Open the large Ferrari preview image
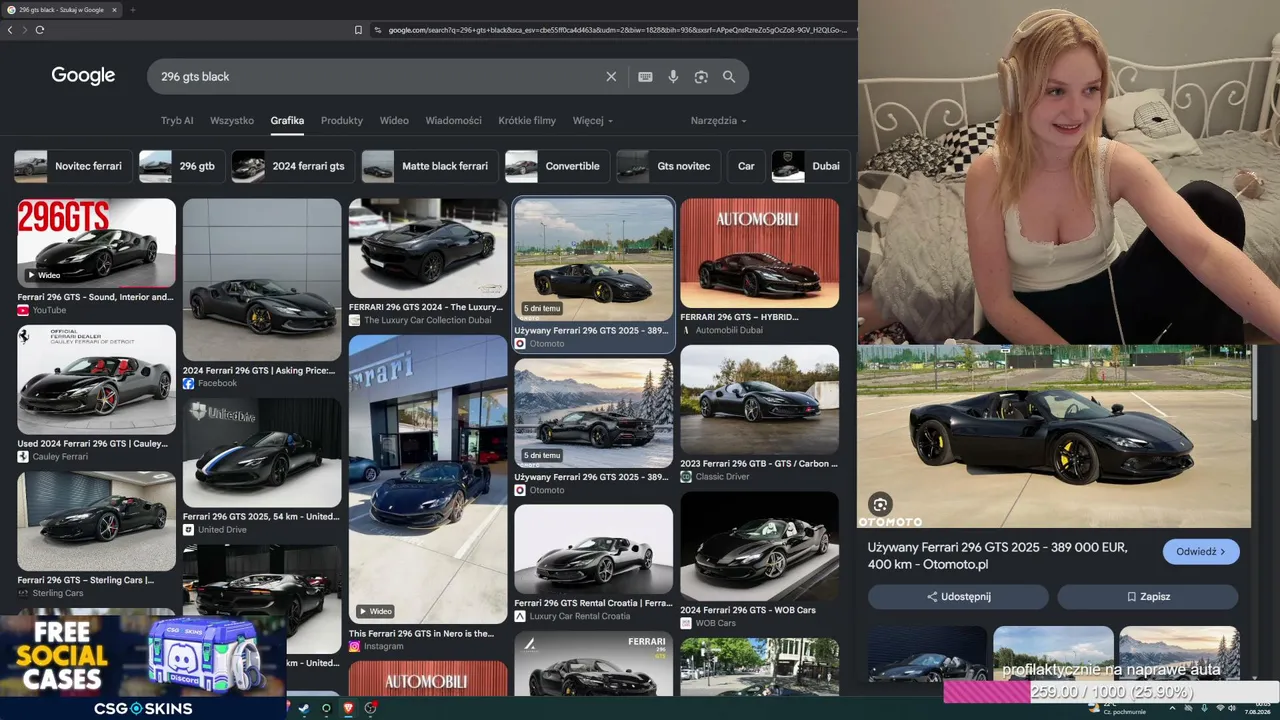The height and width of the screenshot is (720, 1280). 1054,436
